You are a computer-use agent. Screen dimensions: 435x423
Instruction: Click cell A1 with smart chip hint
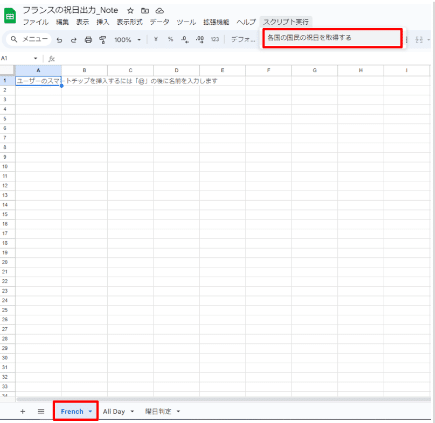(38, 81)
